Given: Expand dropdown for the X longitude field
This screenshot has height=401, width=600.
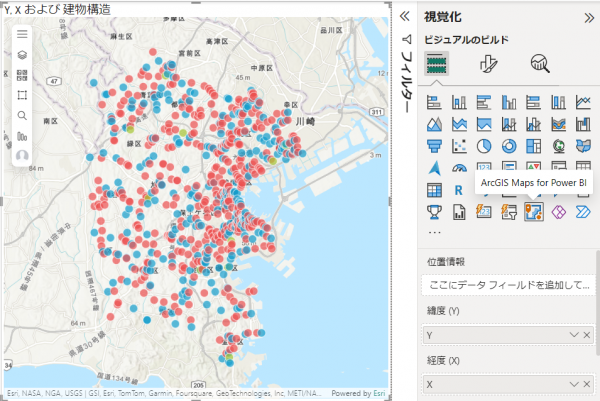Looking at the screenshot, I should click(x=573, y=384).
